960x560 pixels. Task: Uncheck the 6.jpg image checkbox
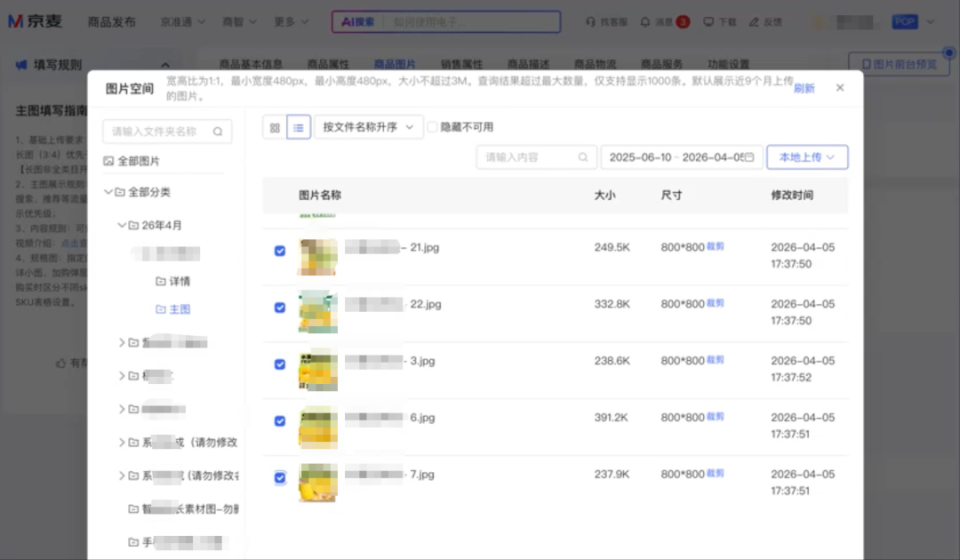280,421
